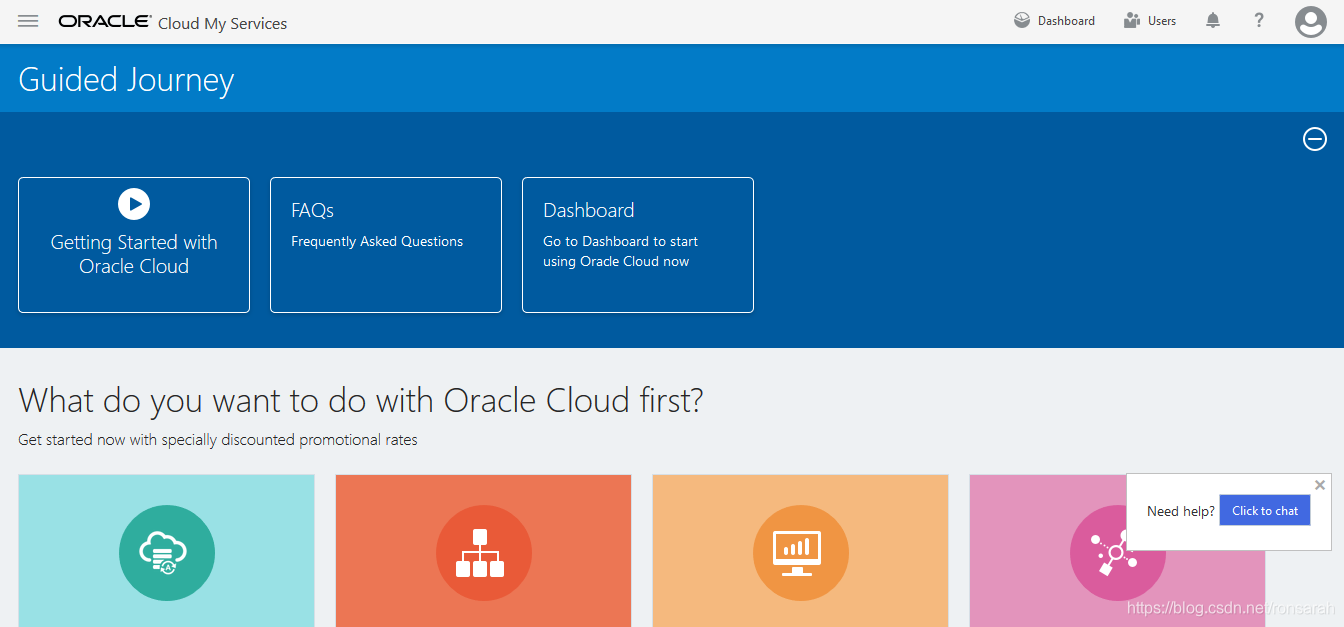
Task: Play the Getting Started video
Action: [x=134, y=204]
